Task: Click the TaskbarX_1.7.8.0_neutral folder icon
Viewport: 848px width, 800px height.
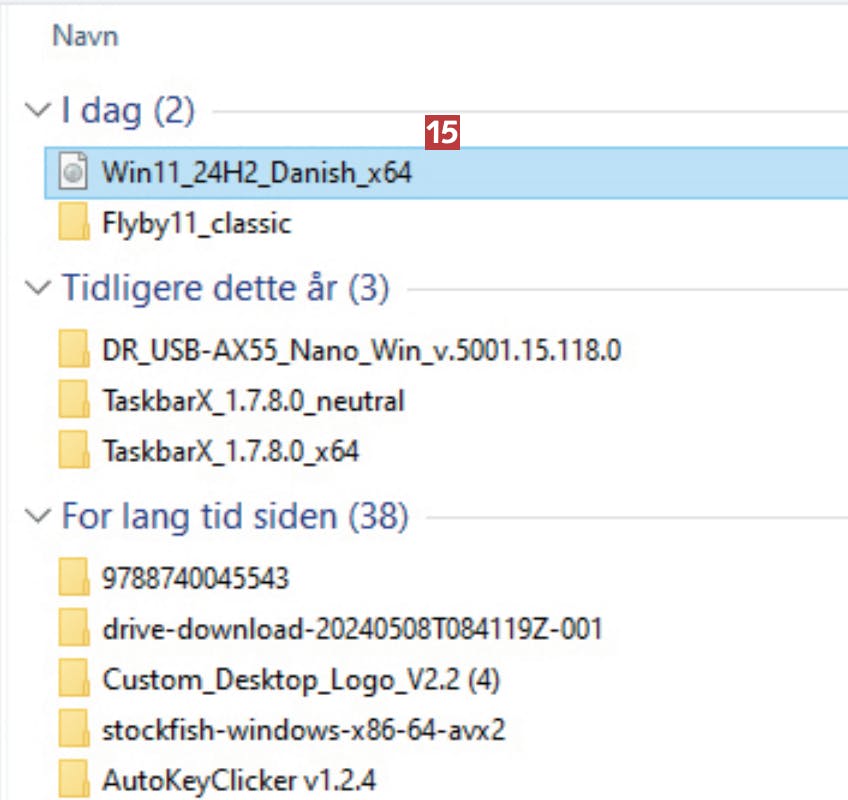Action: coord(73,402)
